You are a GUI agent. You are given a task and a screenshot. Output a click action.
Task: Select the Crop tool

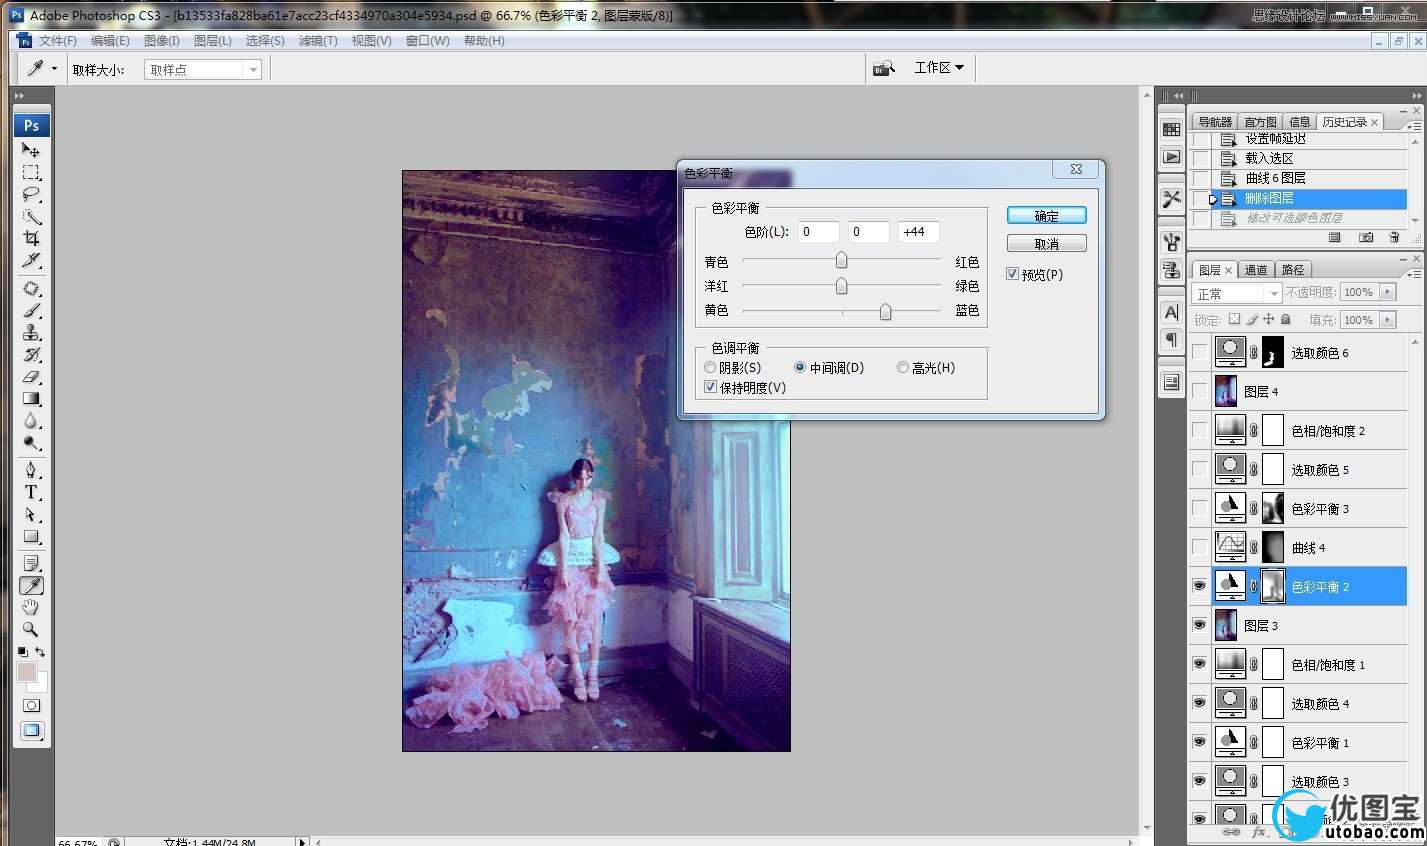pyautogui.click(x=31, y=238)
